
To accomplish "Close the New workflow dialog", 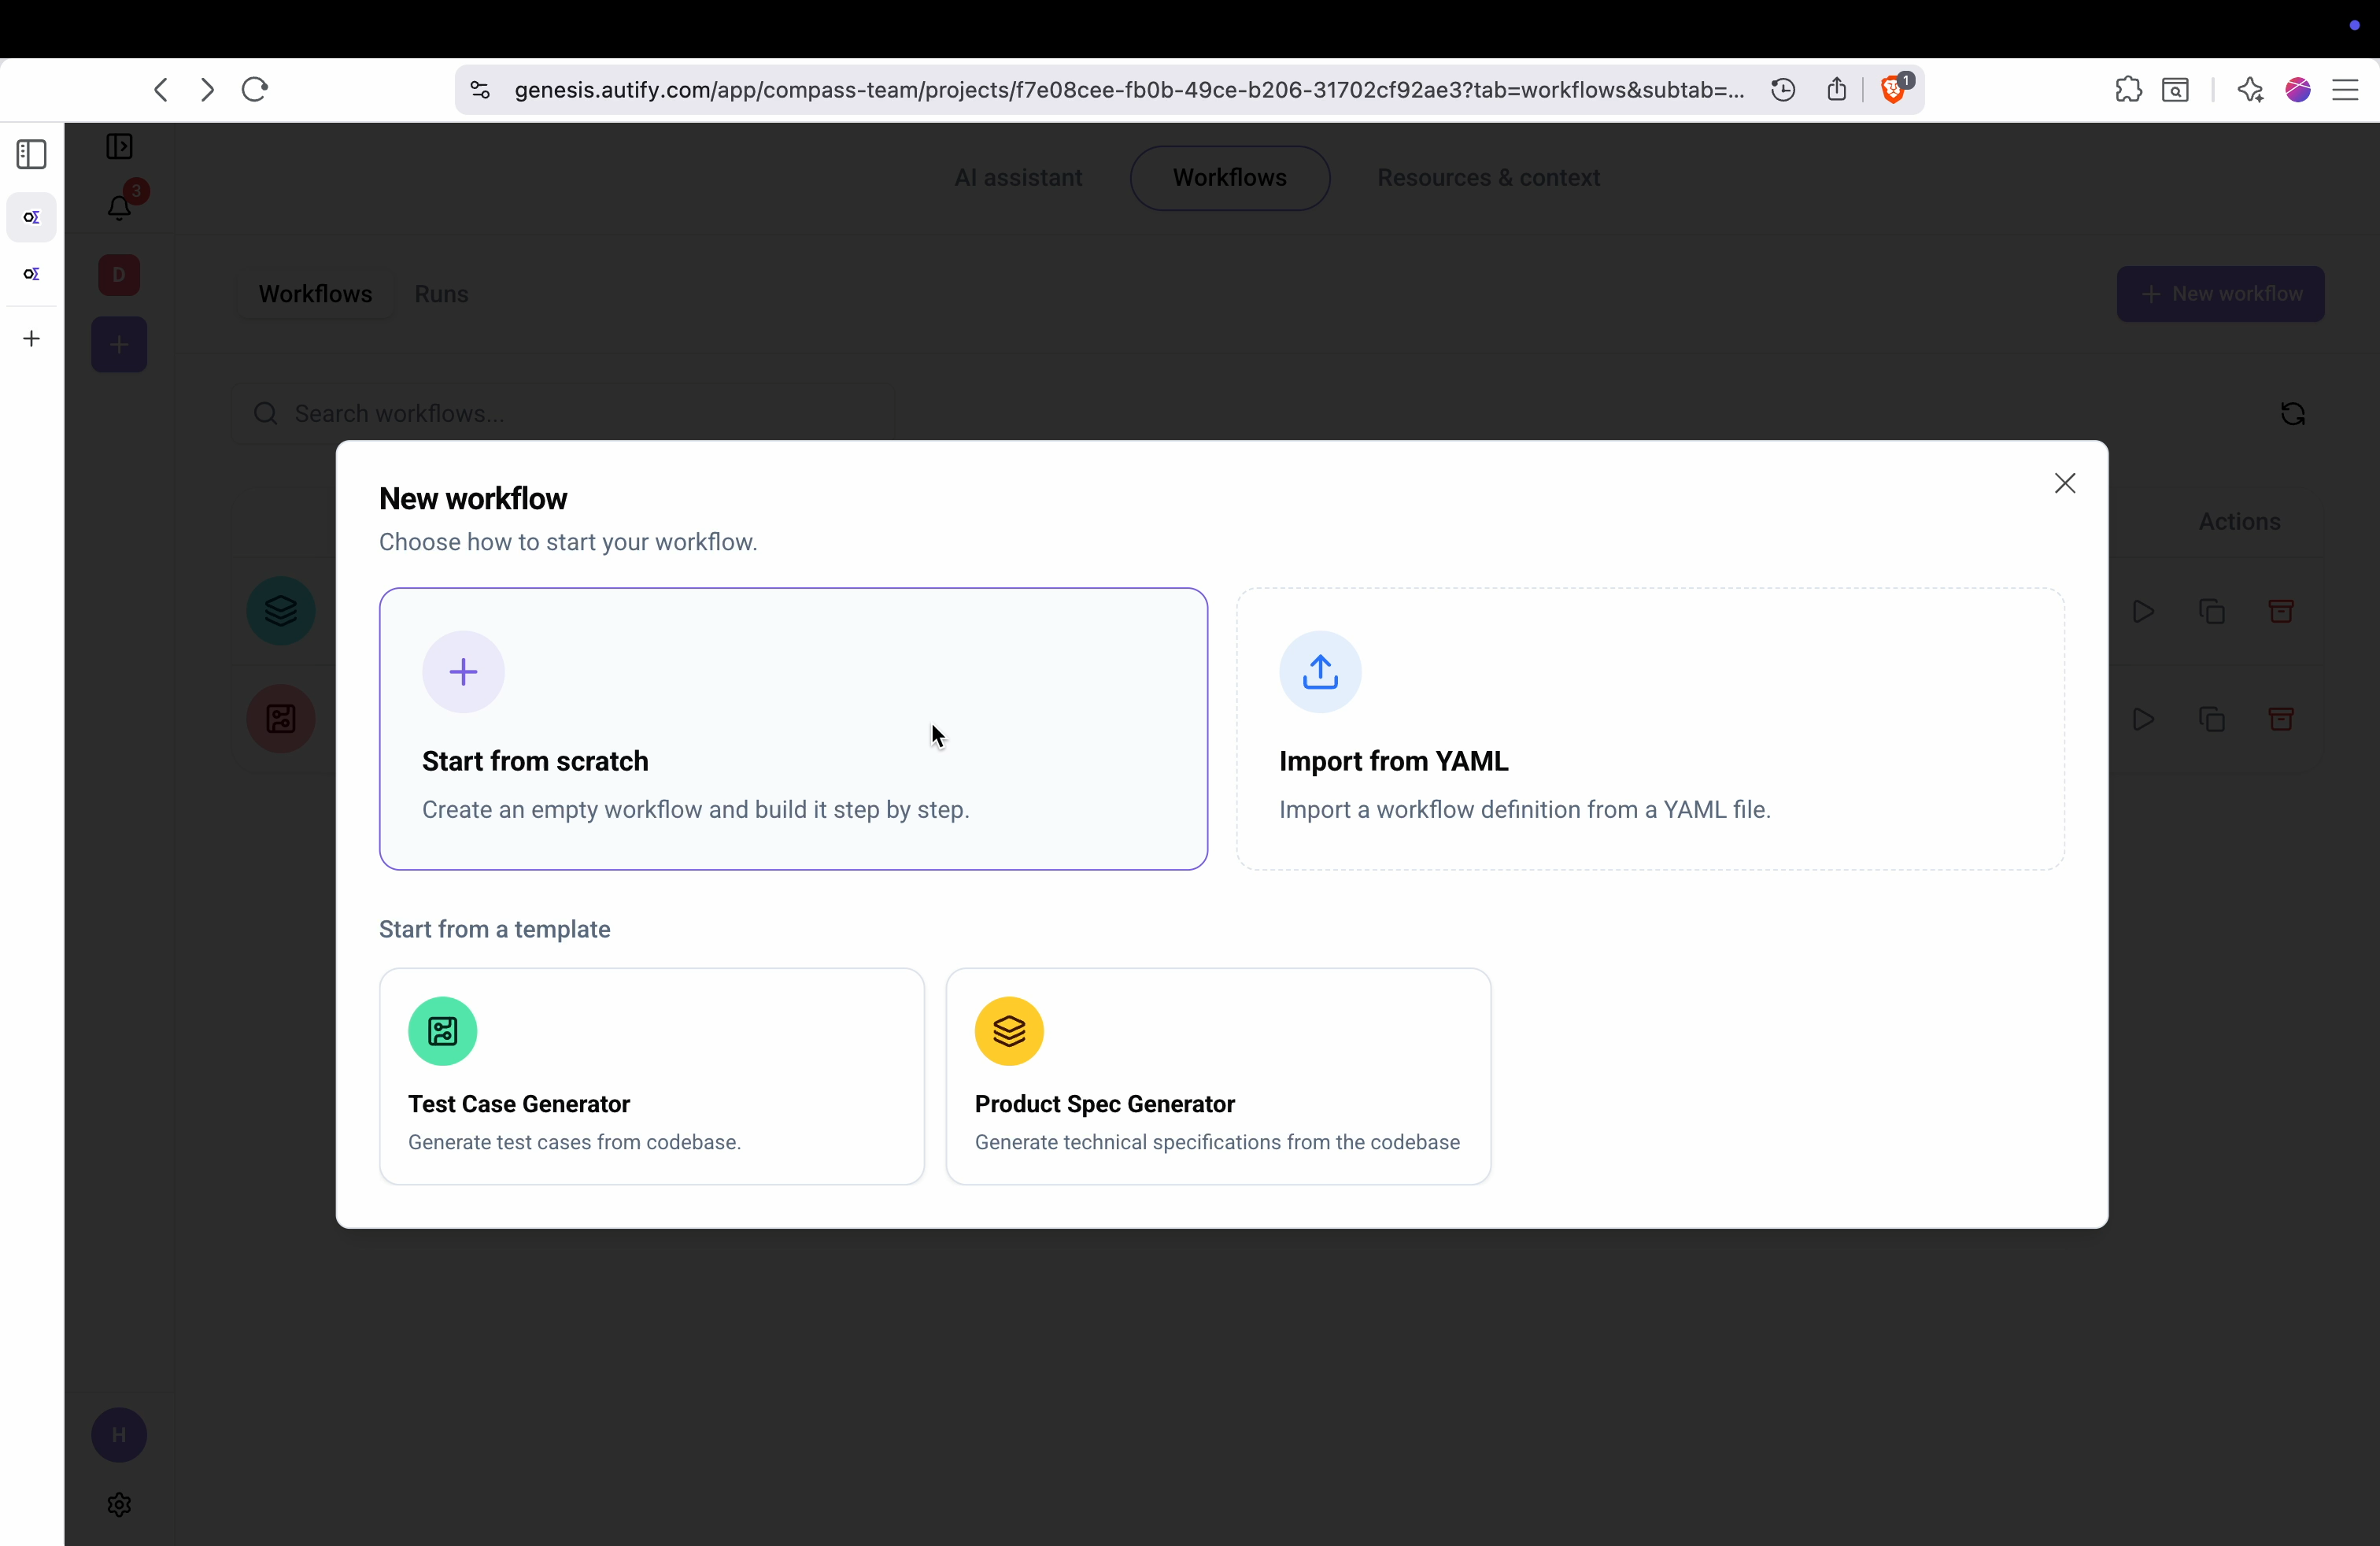I will (x=2064, y=483).
